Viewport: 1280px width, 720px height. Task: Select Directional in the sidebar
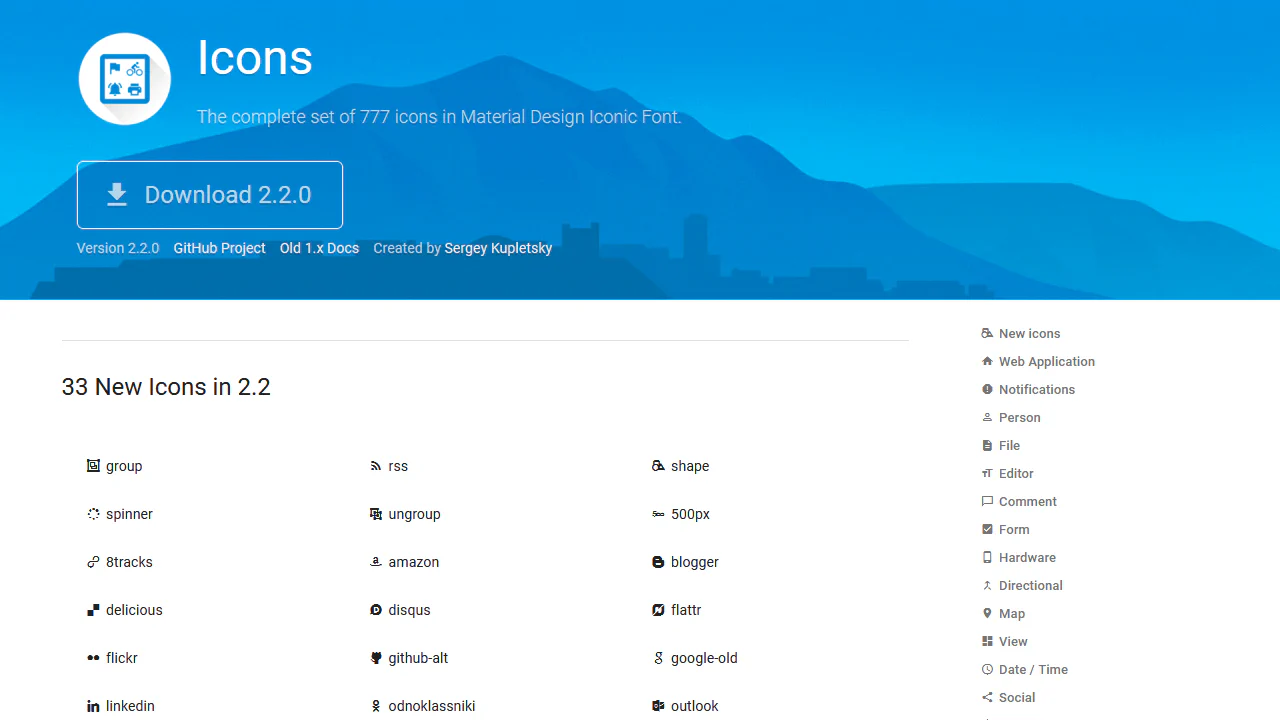(1030, 586)
